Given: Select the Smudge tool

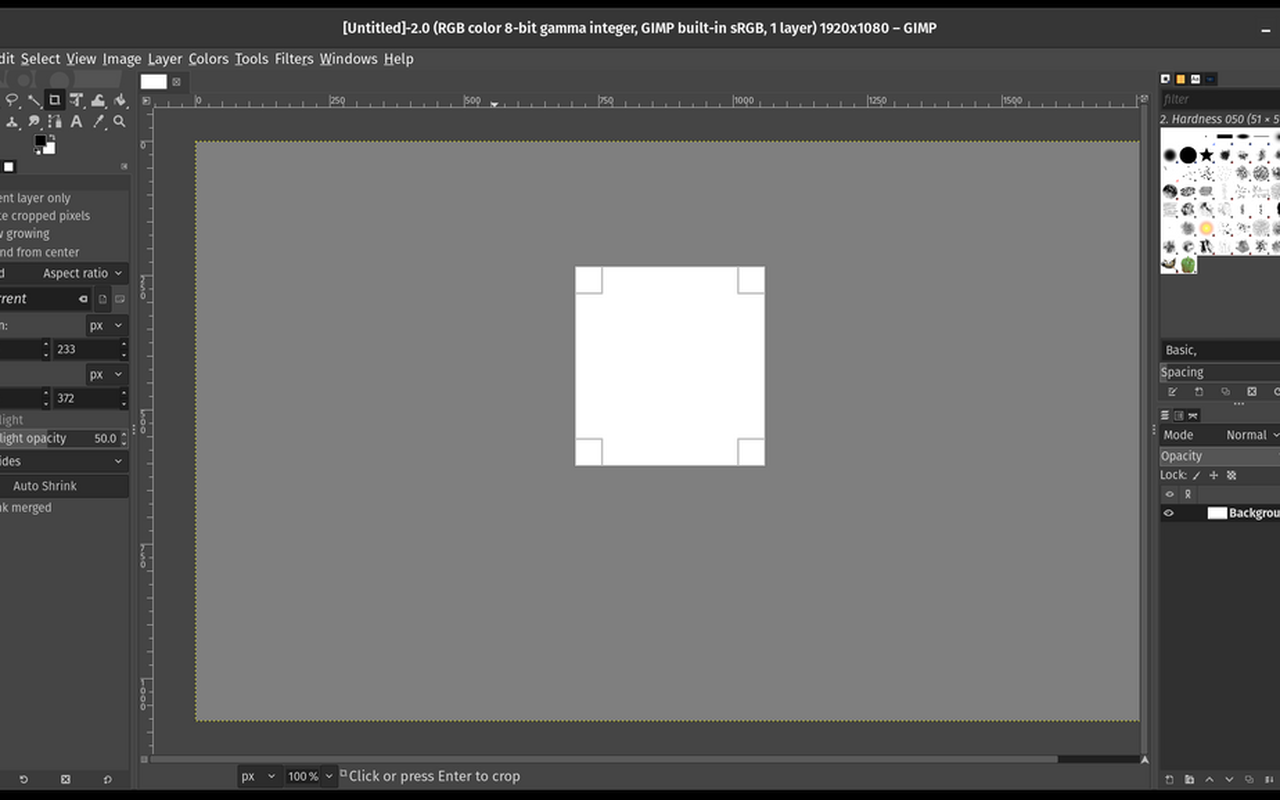Looking at the screenshot, I should point(34,121).
